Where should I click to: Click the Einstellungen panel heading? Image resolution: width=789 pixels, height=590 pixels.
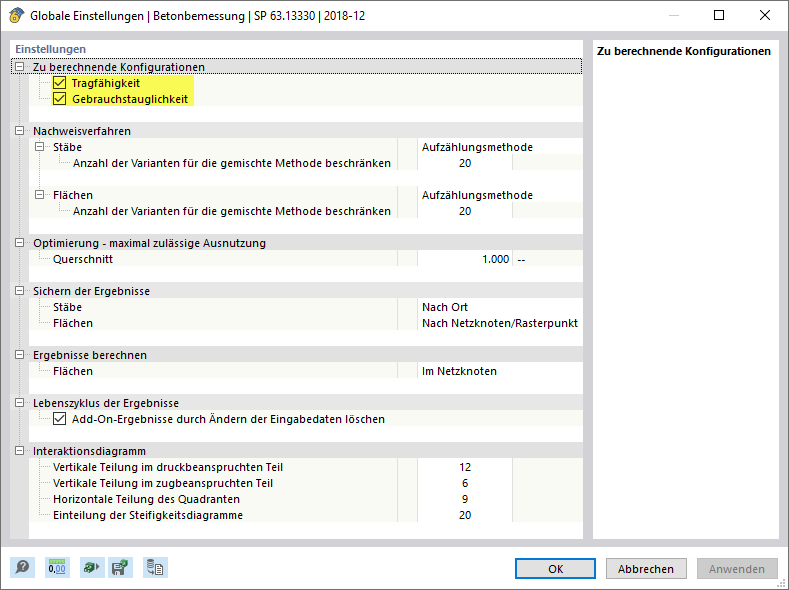tap(50, 49)
